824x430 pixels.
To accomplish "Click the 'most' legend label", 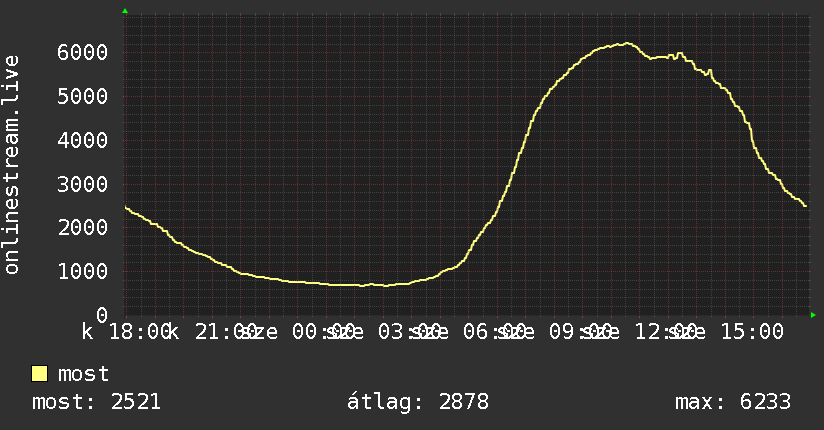I will pyautogui.click(x=83, y=374).
